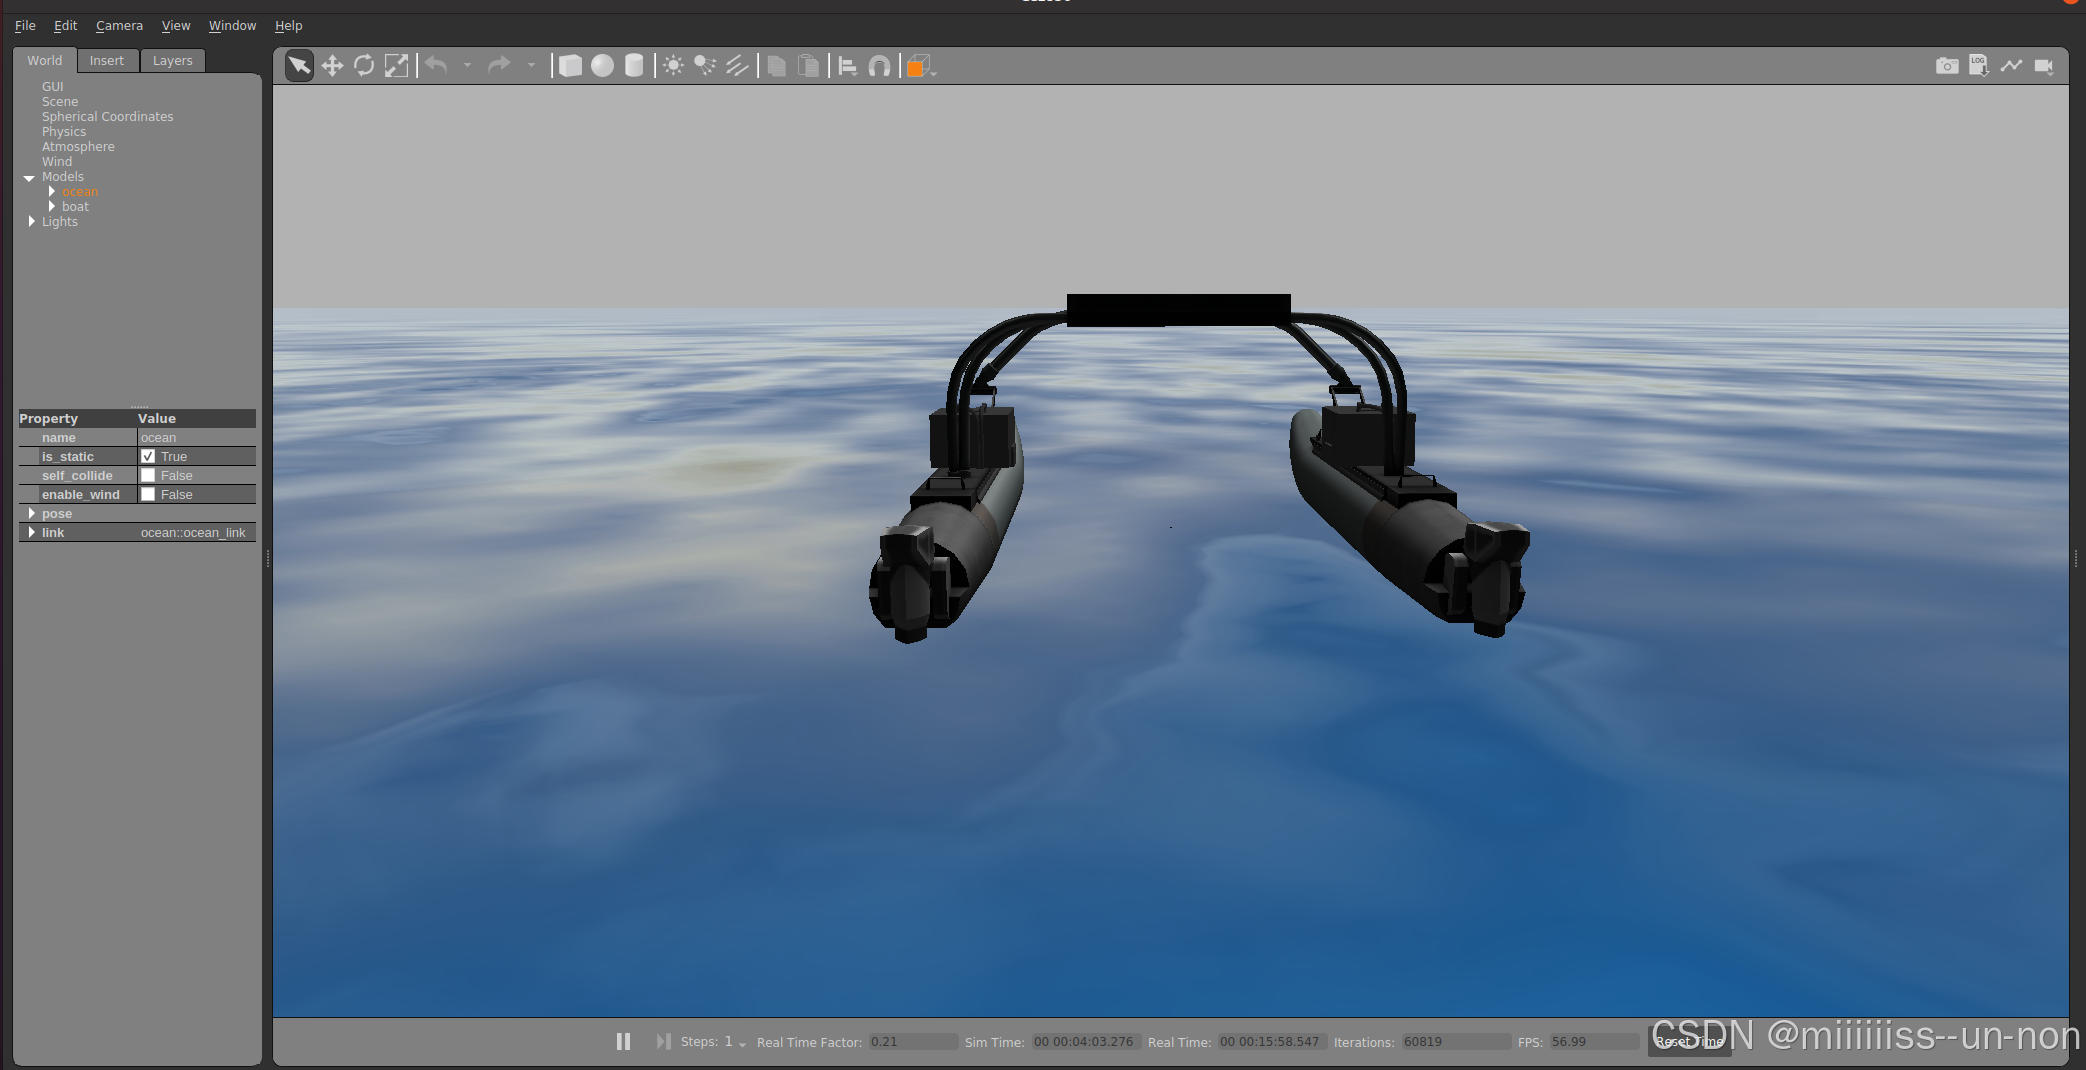Activate the rotate mode tool
The width and height of the screenshot is (2086, 1070).
click(x=364, y=66)
